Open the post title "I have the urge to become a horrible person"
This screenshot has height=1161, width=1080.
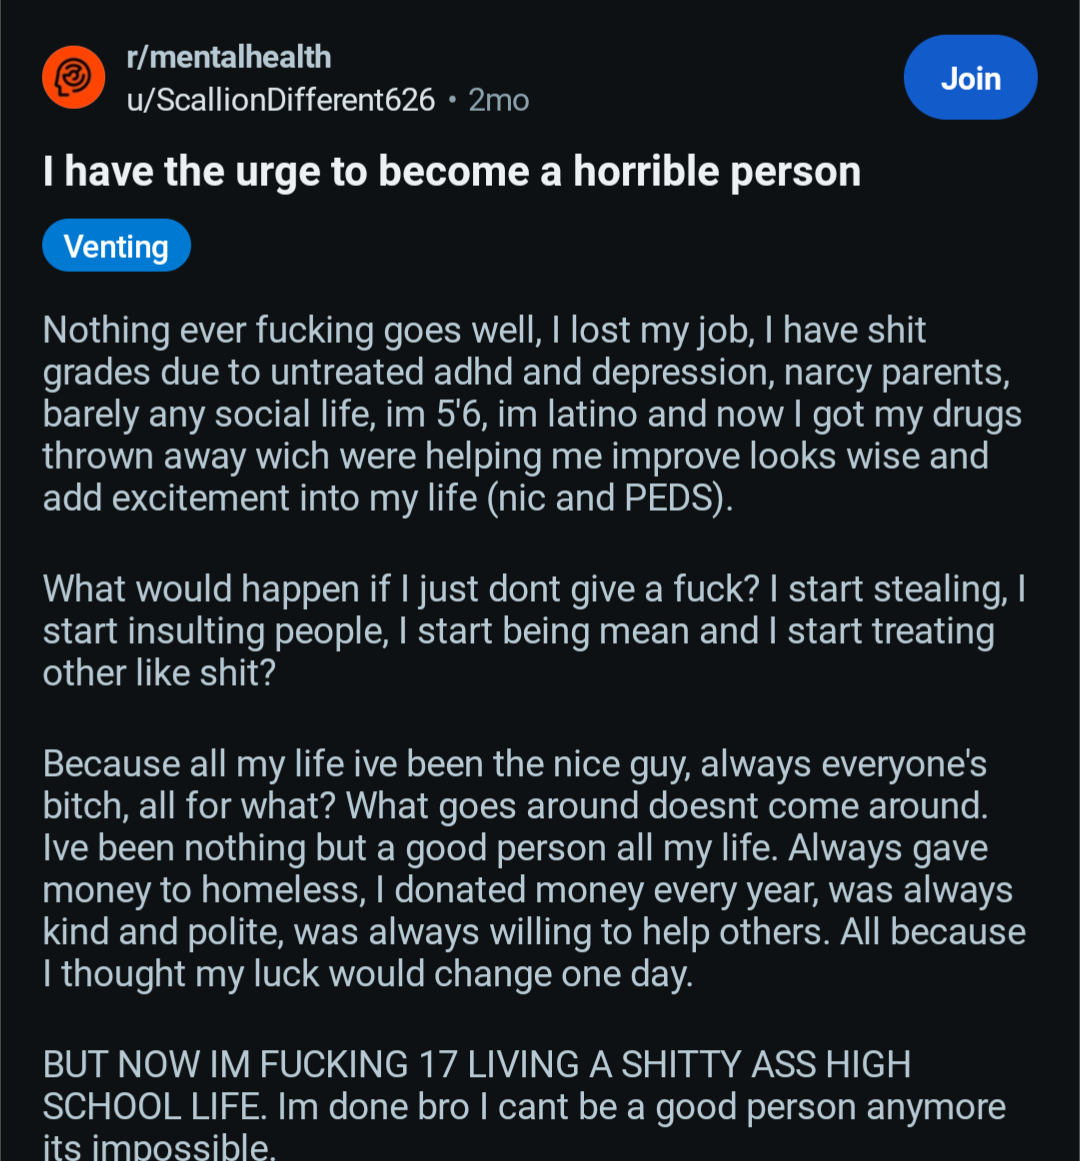pyautogui.click(x=452, y=172)
